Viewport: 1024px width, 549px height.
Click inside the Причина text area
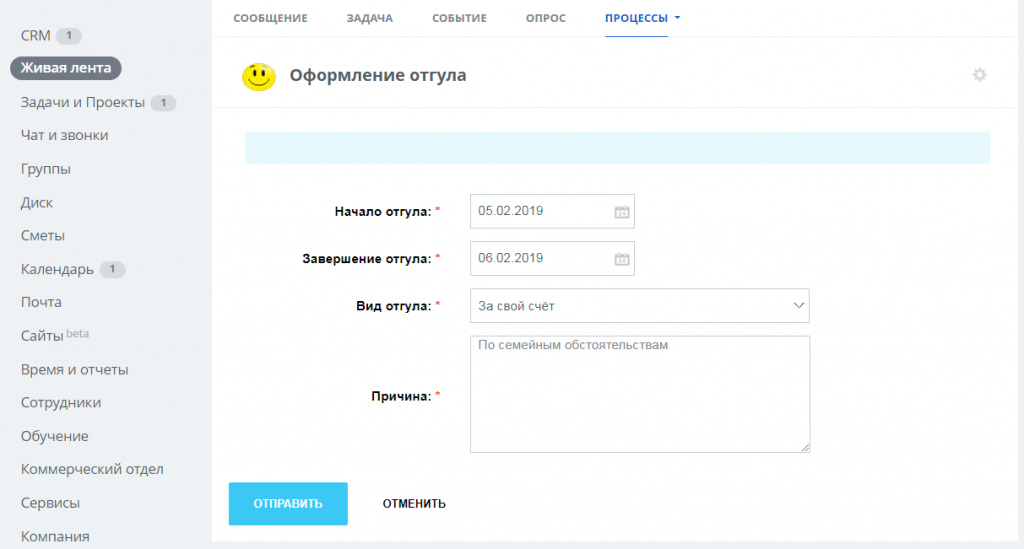[640, 394]
